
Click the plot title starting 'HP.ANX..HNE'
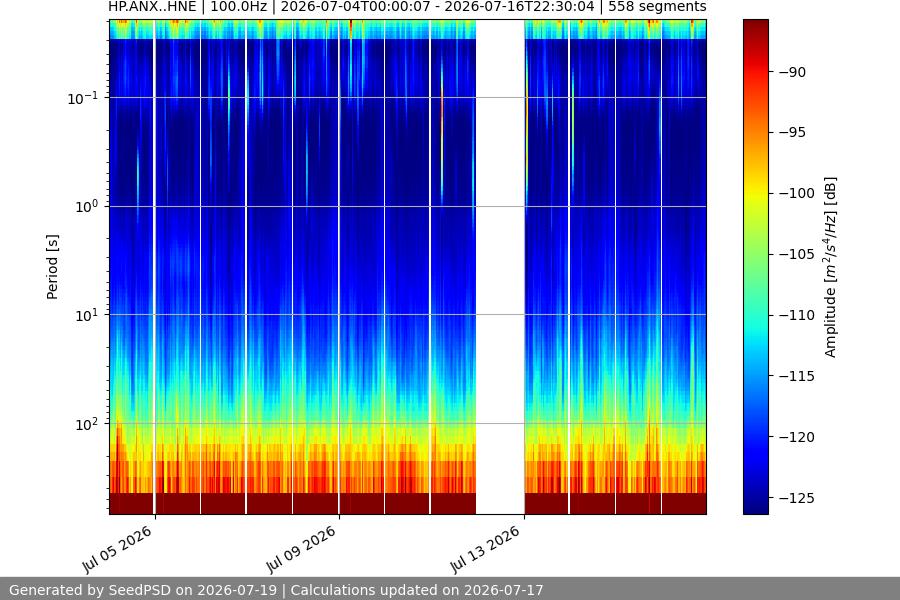tap(407, 7)
